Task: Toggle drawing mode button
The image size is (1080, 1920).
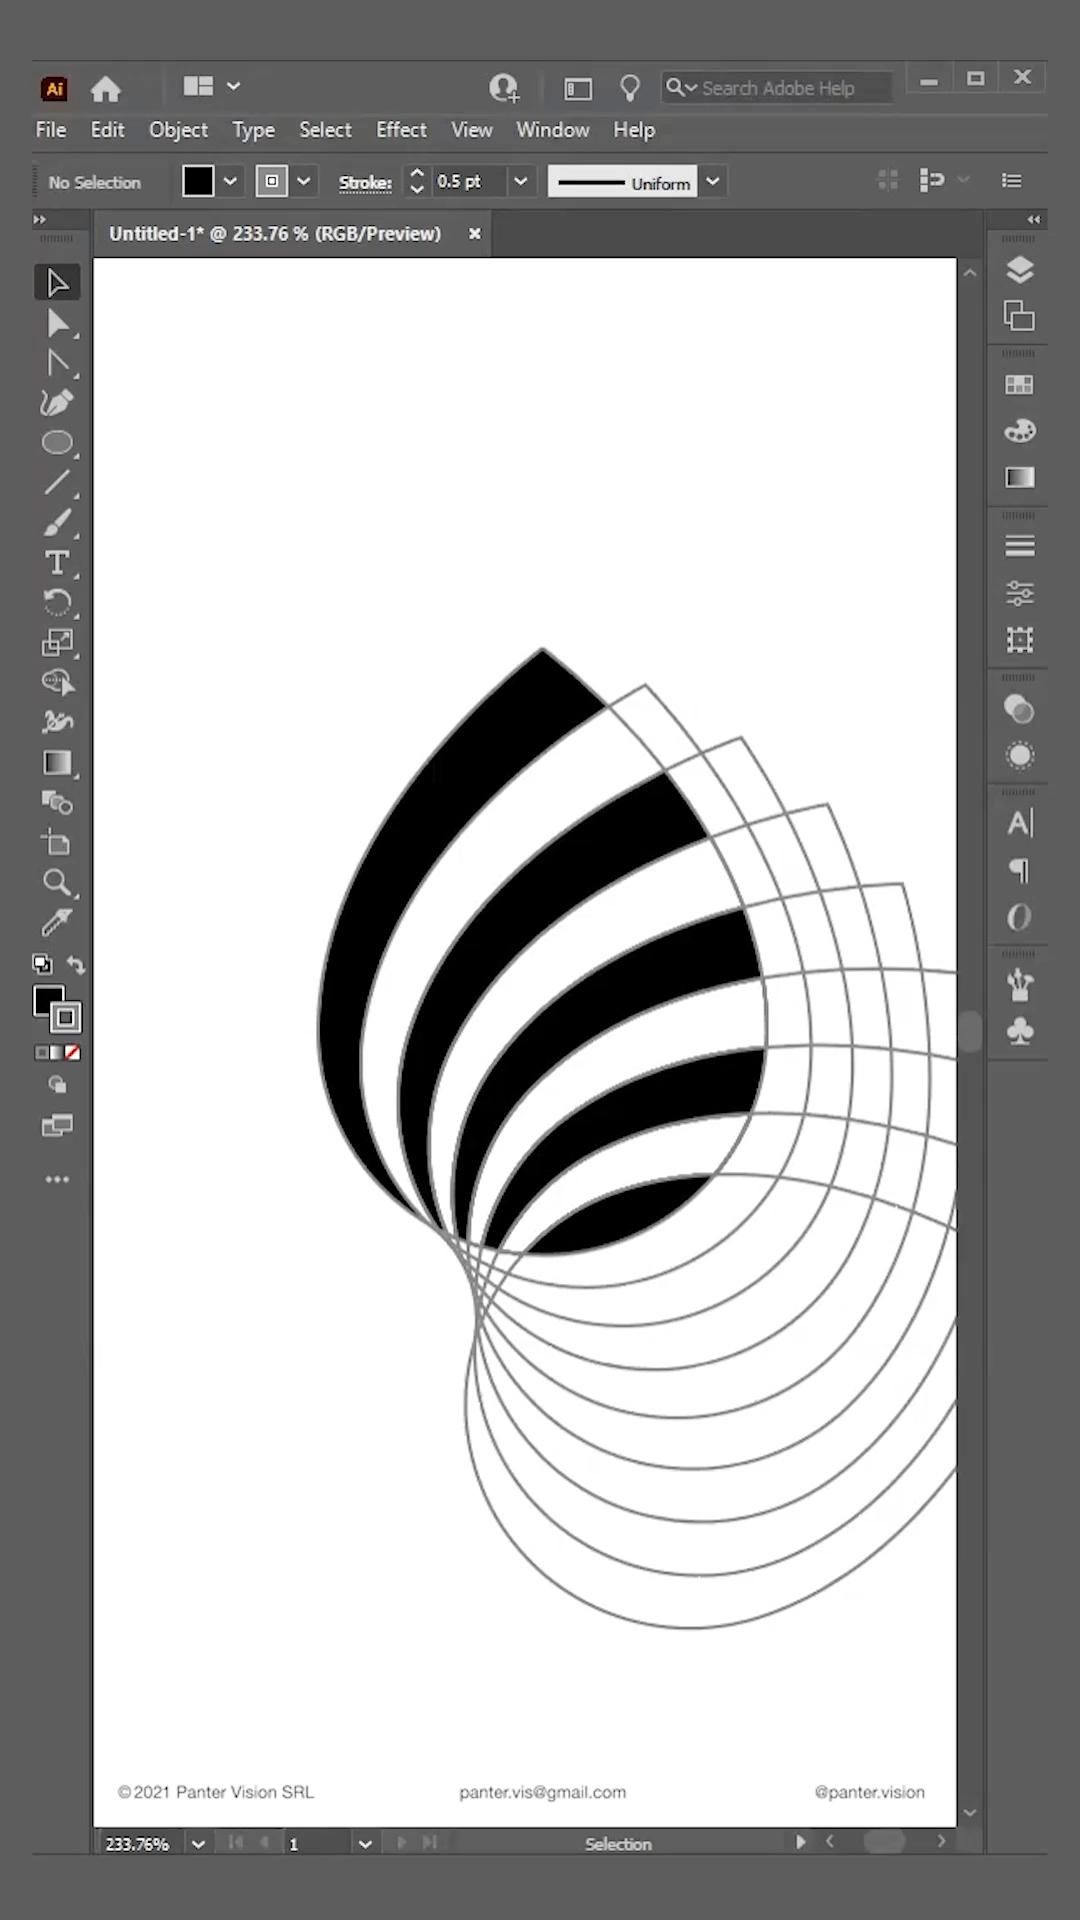Action: [x=57, y=1085]
